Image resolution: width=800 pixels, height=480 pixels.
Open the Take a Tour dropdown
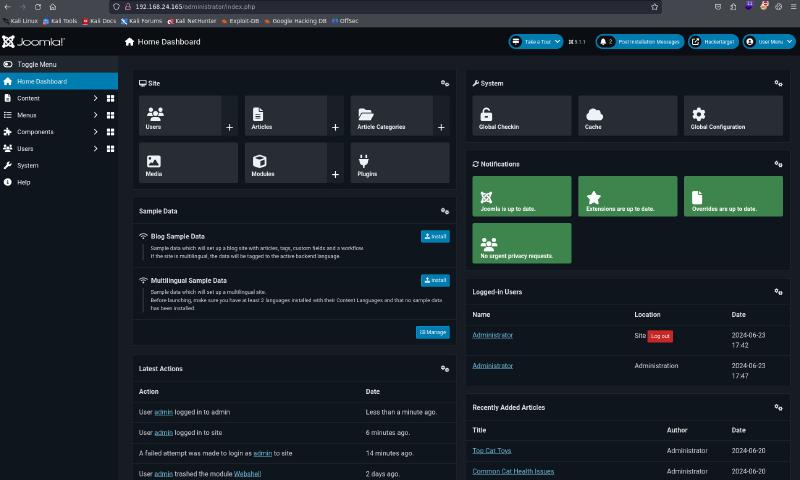point(535,42)
